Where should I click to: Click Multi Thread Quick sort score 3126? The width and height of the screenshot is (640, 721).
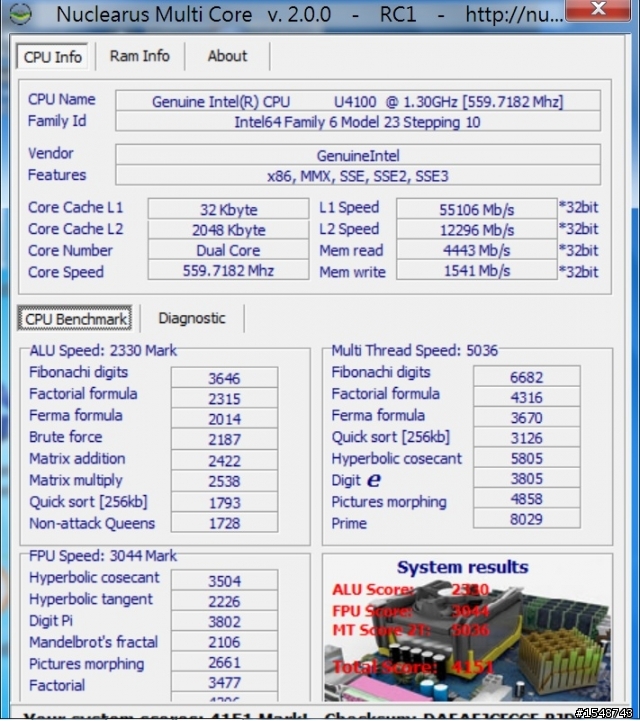pos(526,438)
